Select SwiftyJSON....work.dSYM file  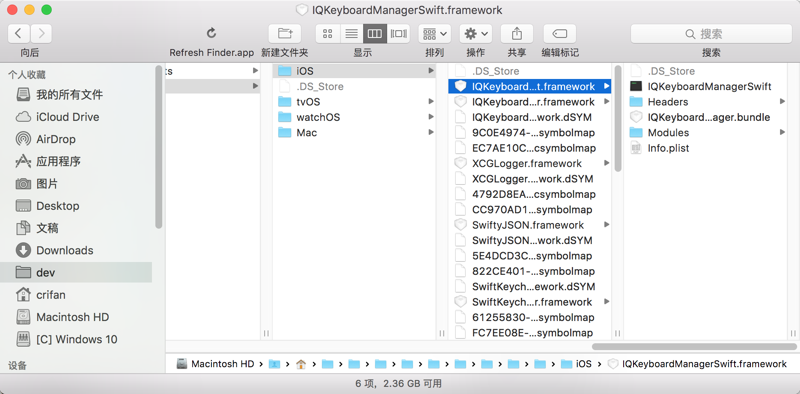pyautogui.click(x=530, y=240)
